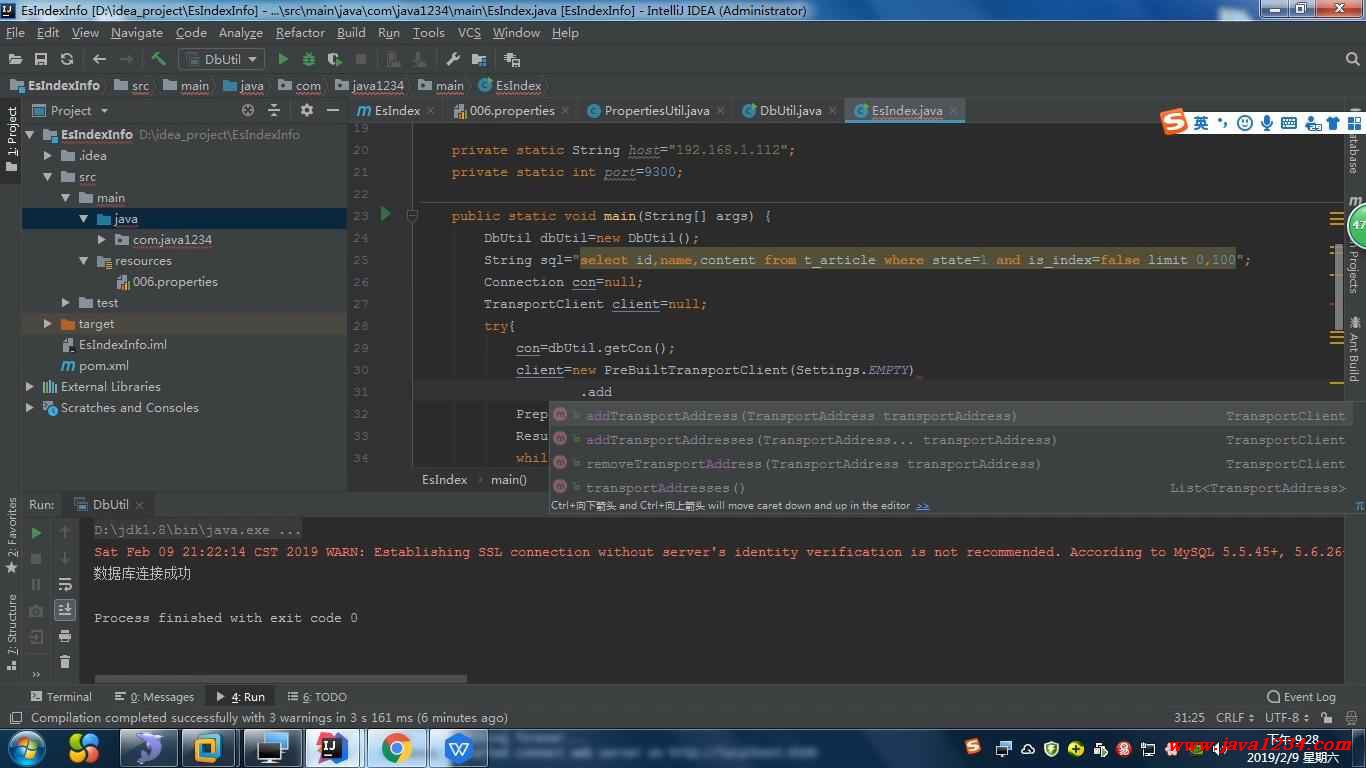Switch to the PropertiesUtil.java tab

[x=656, y=111]
